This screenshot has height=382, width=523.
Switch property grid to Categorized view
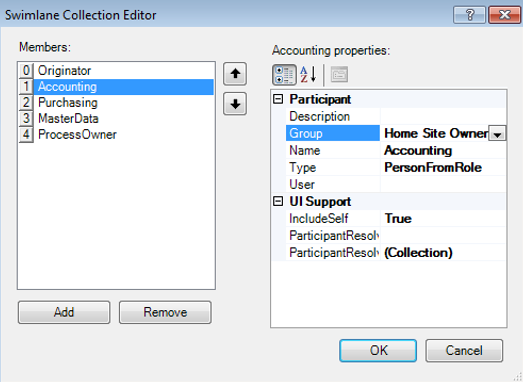[284, 74]
